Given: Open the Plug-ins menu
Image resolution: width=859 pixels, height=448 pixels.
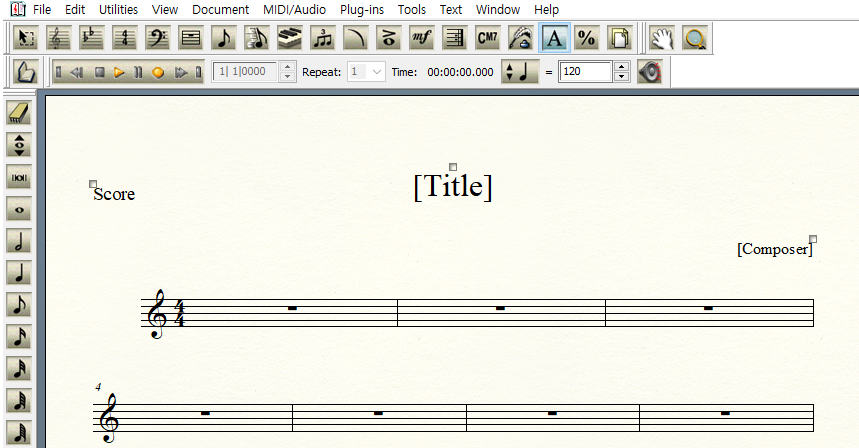Looking at the screenshot, I should [x=362, y=9].
